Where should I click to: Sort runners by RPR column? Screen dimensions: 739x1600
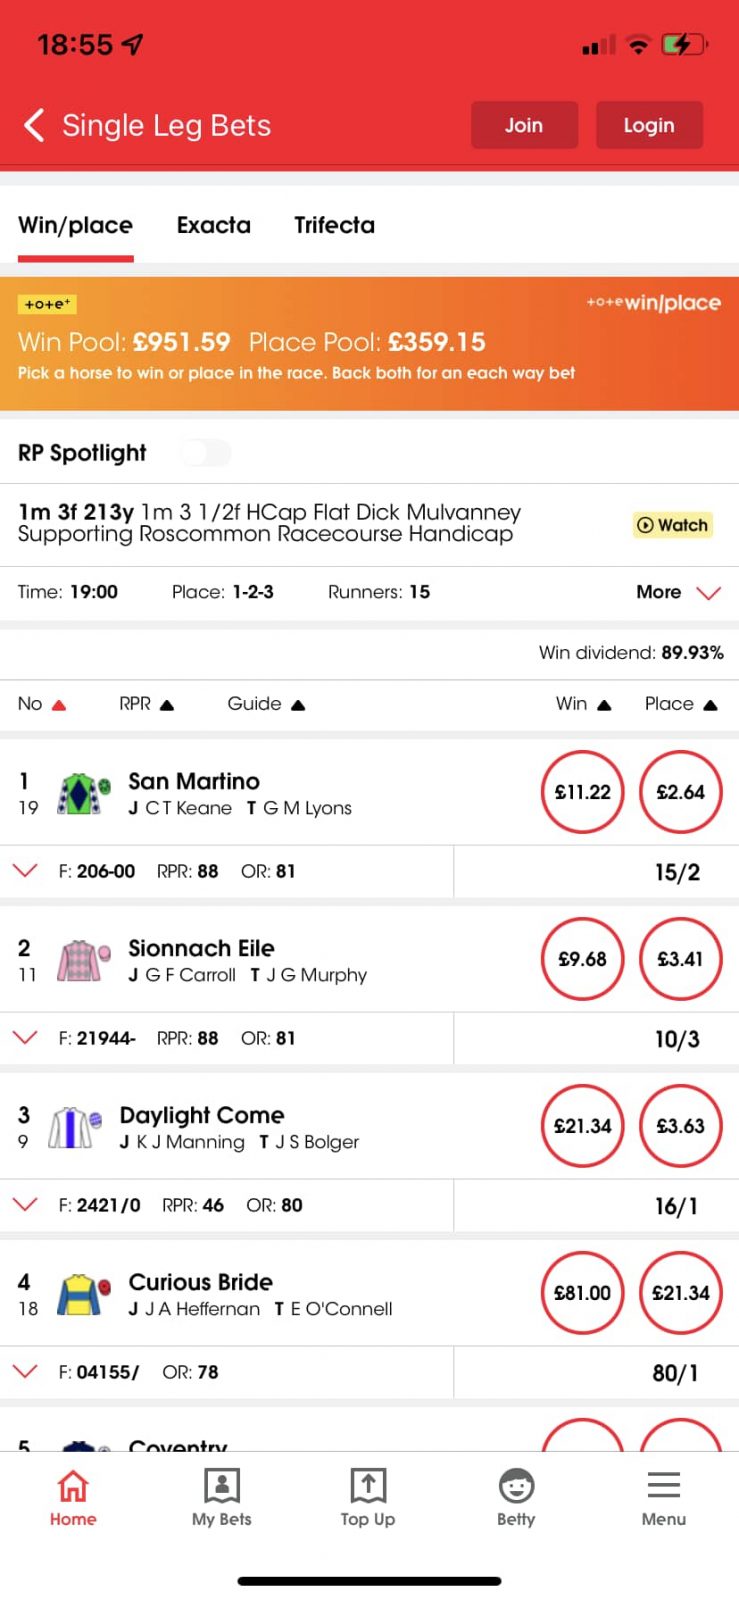(146, 704)
